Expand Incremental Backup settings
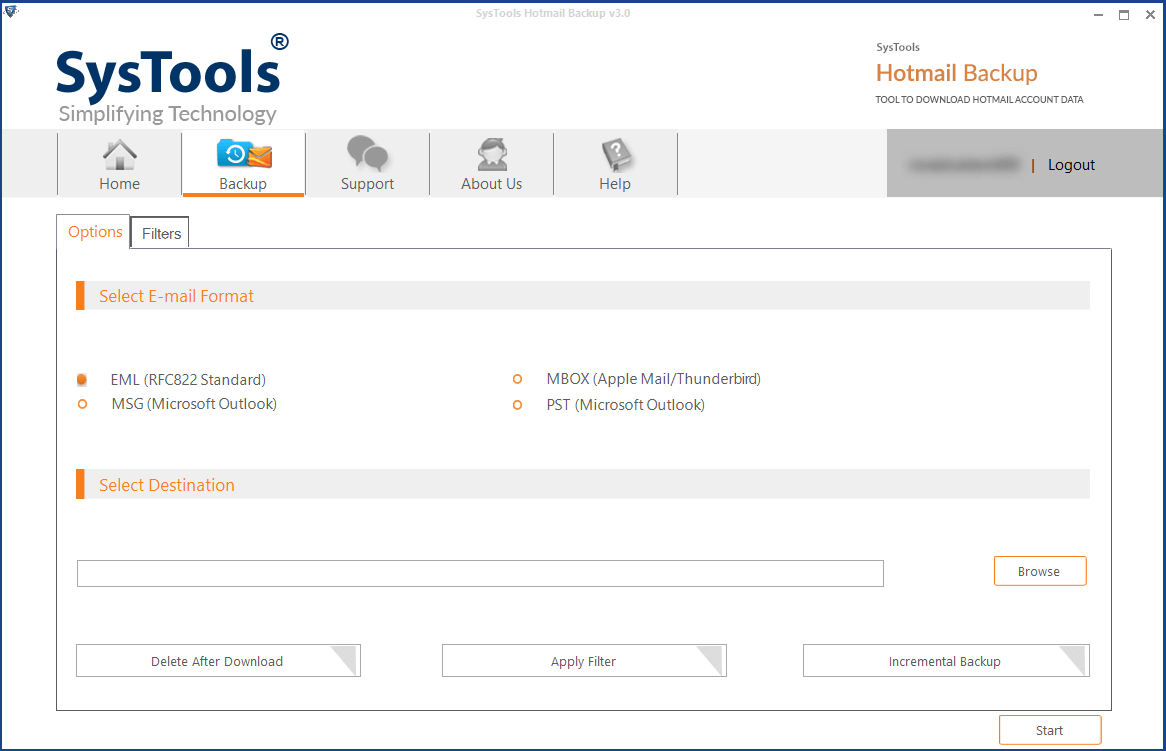This screenshot has height=751, width=1166. (945, 660)
